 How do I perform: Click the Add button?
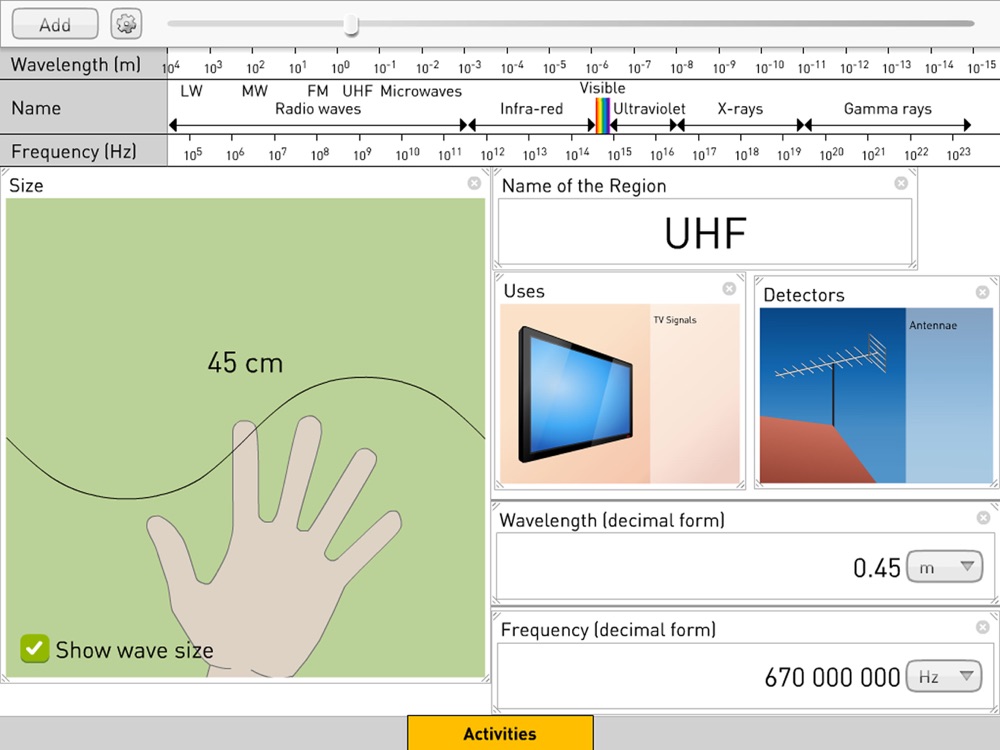[x=55, y=24]
